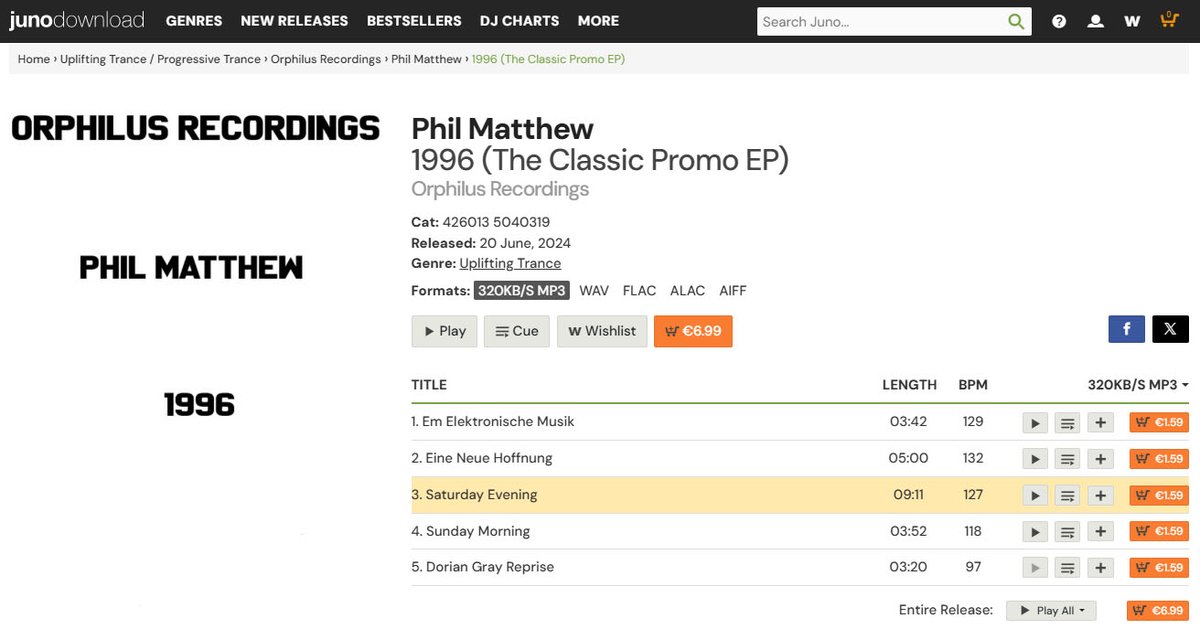Image resolution: width=1200 pixels, height=629 pixels.
Task: Play track Em Elektronische Musik
Action: (x=1035, y=423)
